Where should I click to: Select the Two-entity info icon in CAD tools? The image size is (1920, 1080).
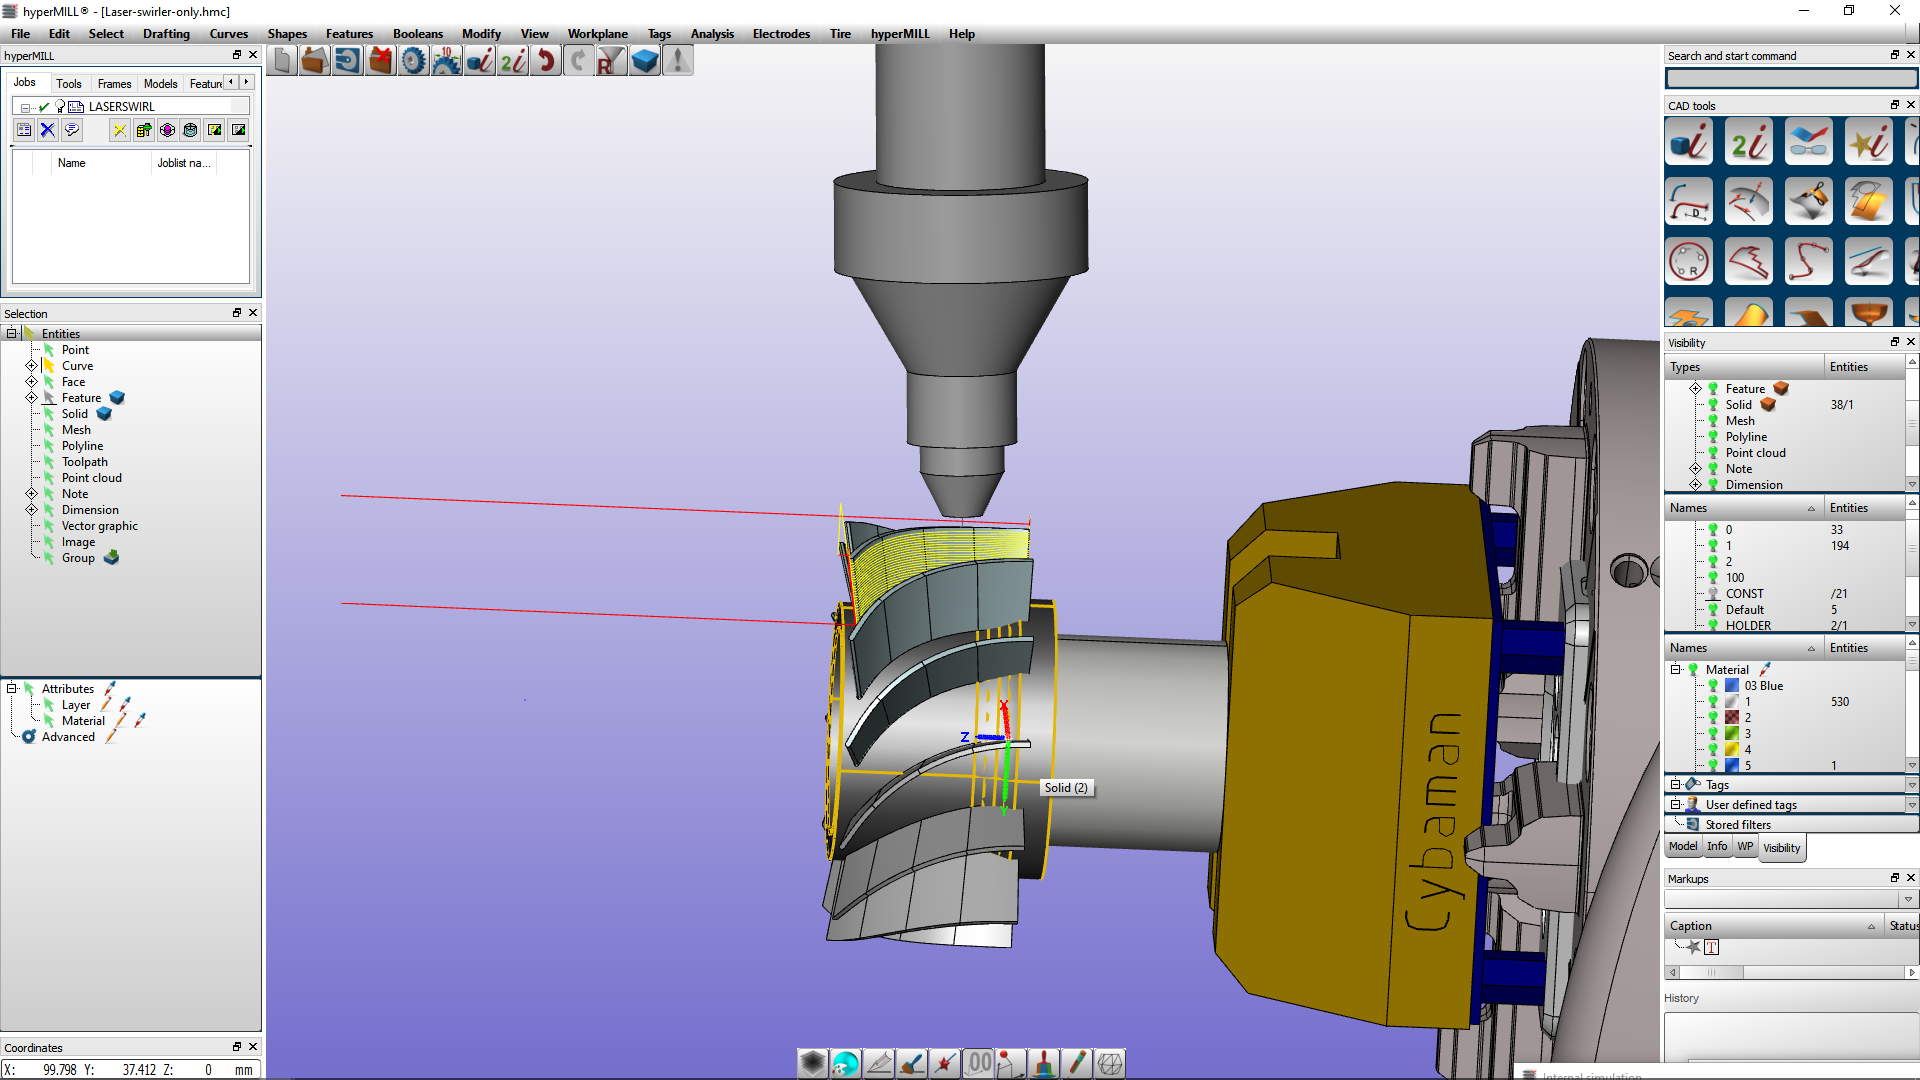(x=1748, y=142)
